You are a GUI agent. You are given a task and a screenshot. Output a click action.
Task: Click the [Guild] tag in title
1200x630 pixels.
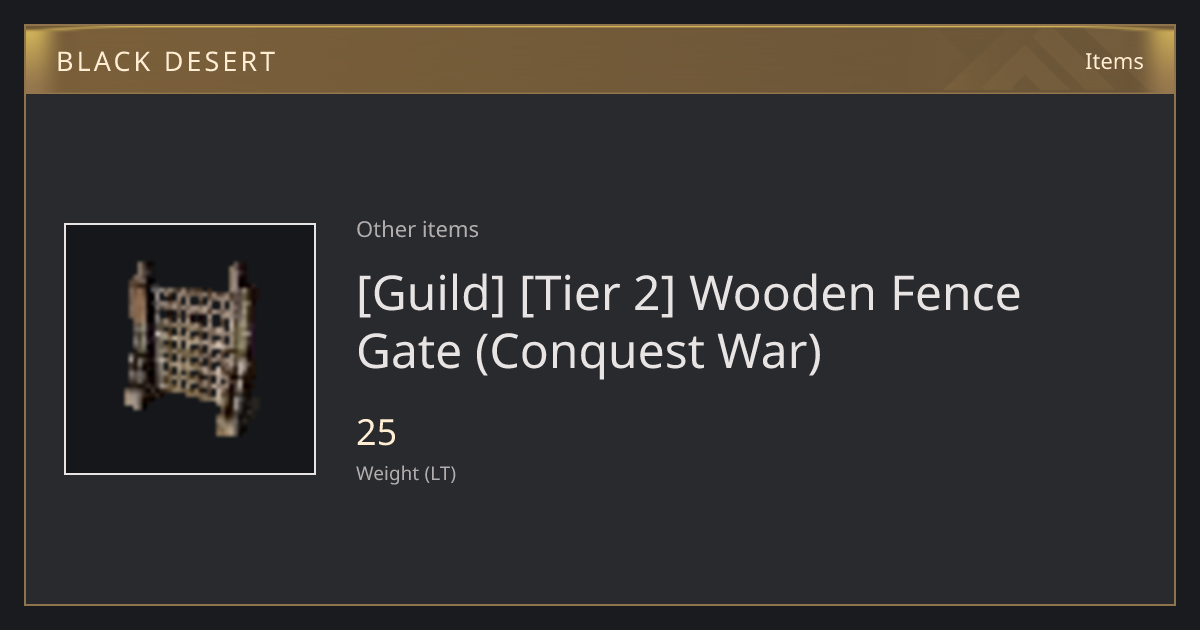tap(431, 294)
